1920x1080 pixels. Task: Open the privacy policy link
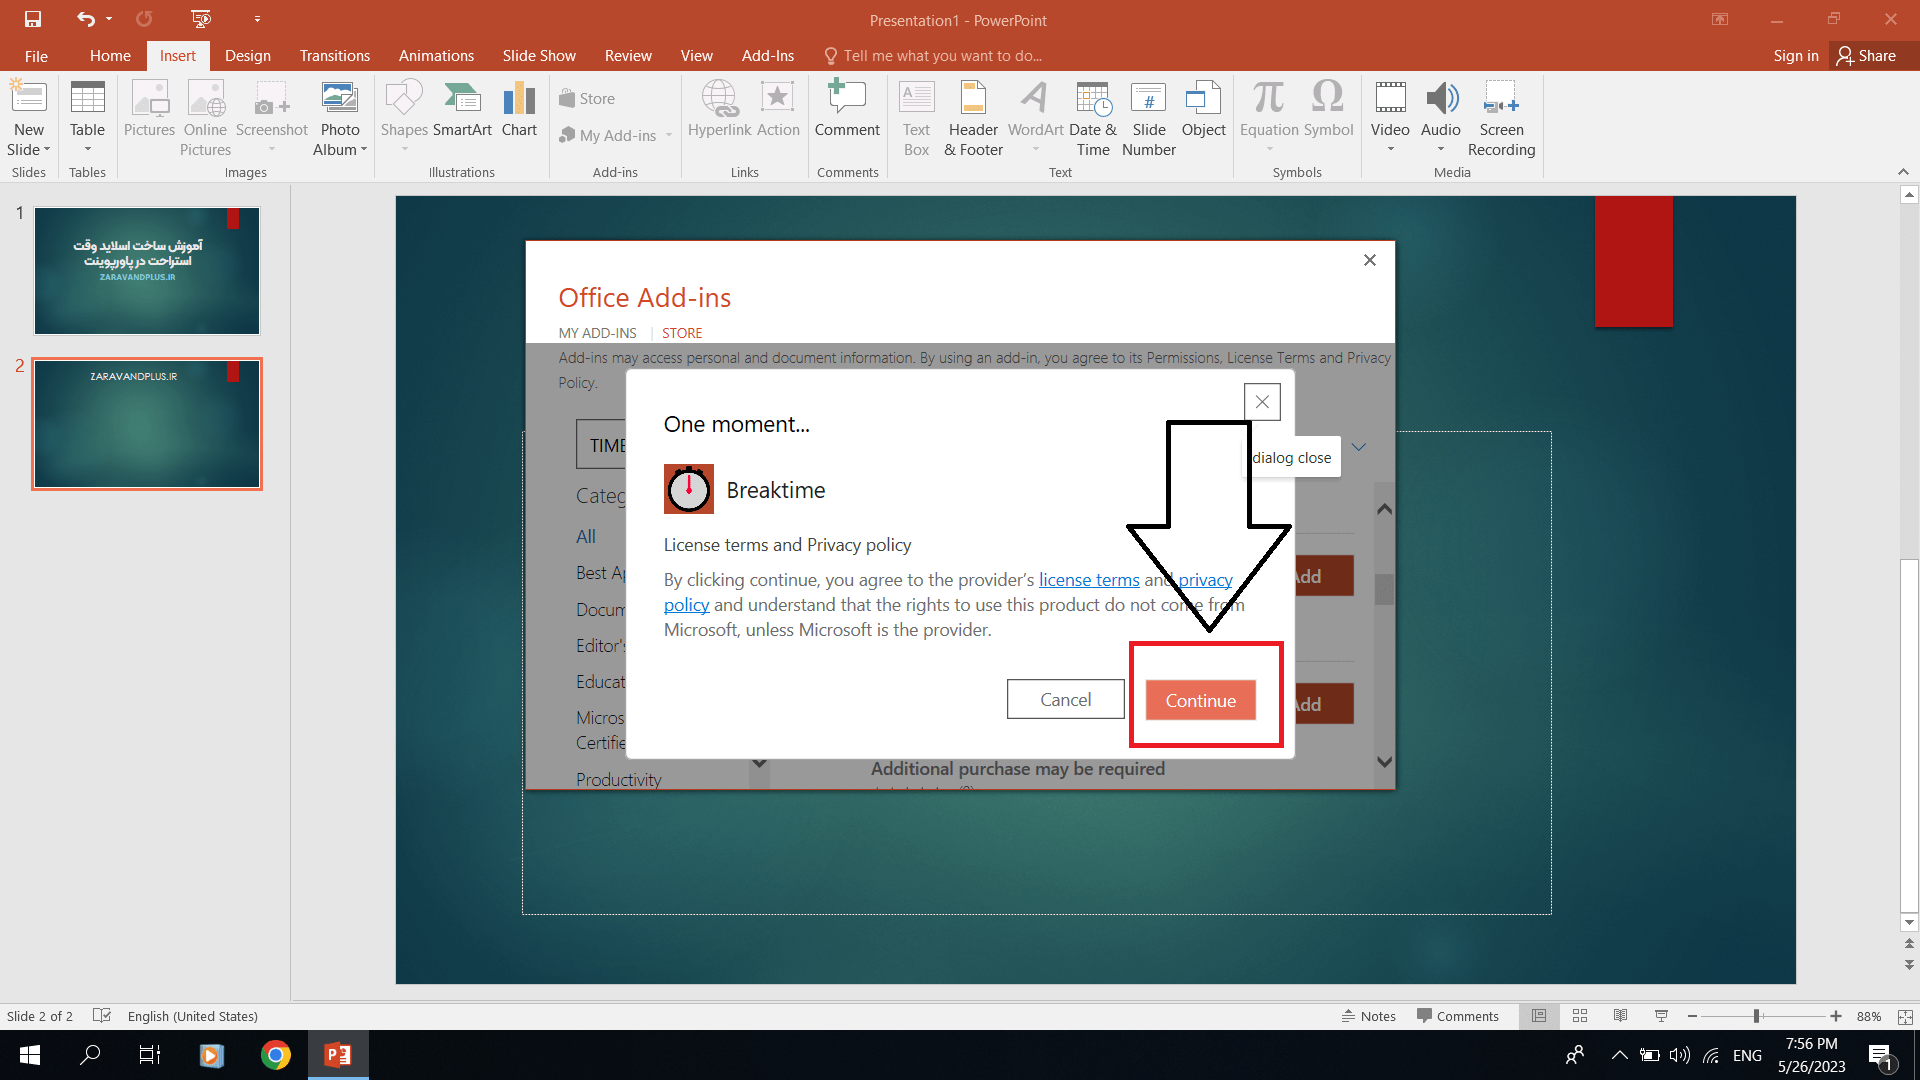[1205, 580]
